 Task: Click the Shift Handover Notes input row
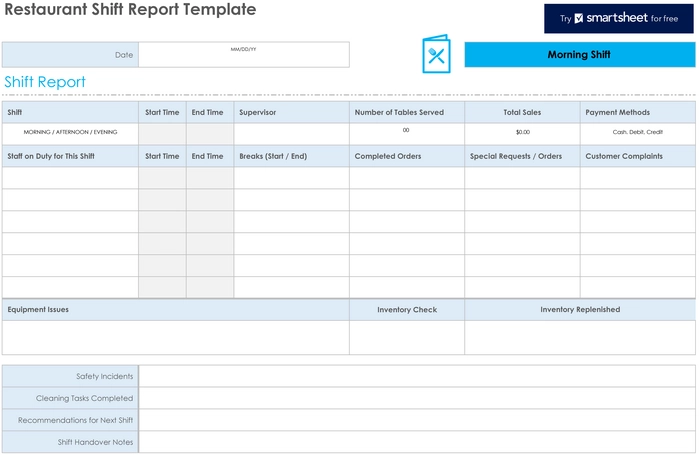pyautogui.click(x=417, y=442)
